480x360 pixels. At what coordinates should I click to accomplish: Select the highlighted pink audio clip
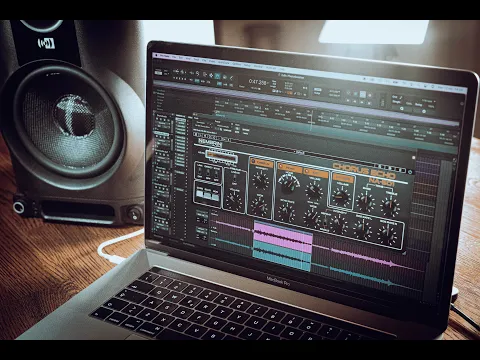click(x=283, y=236)
